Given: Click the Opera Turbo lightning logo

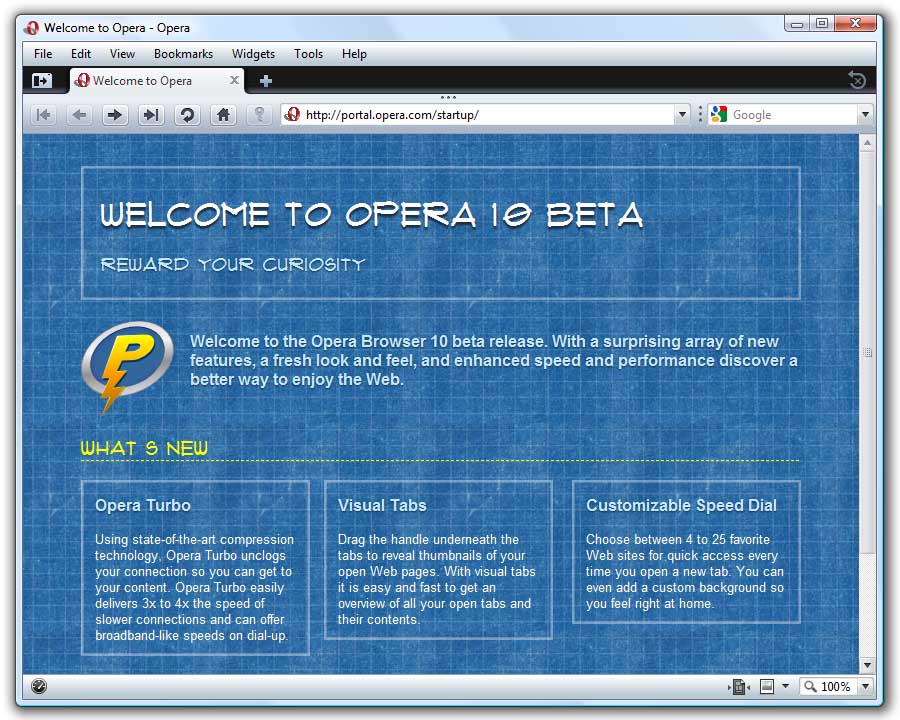Looking at the screenshot, I should pos(127,366).
